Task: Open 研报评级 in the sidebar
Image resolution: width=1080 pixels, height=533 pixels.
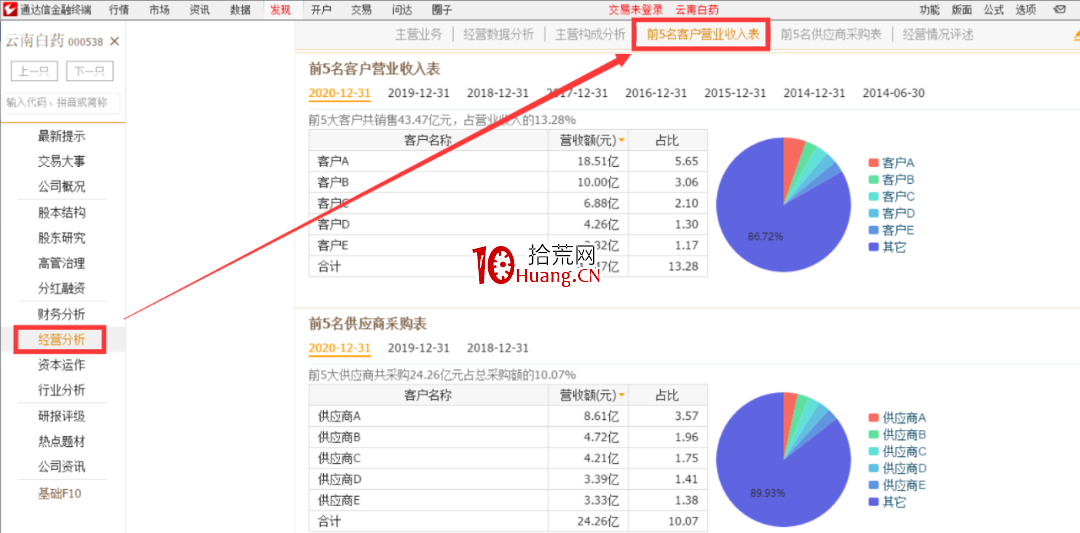Action: [62, 416]
